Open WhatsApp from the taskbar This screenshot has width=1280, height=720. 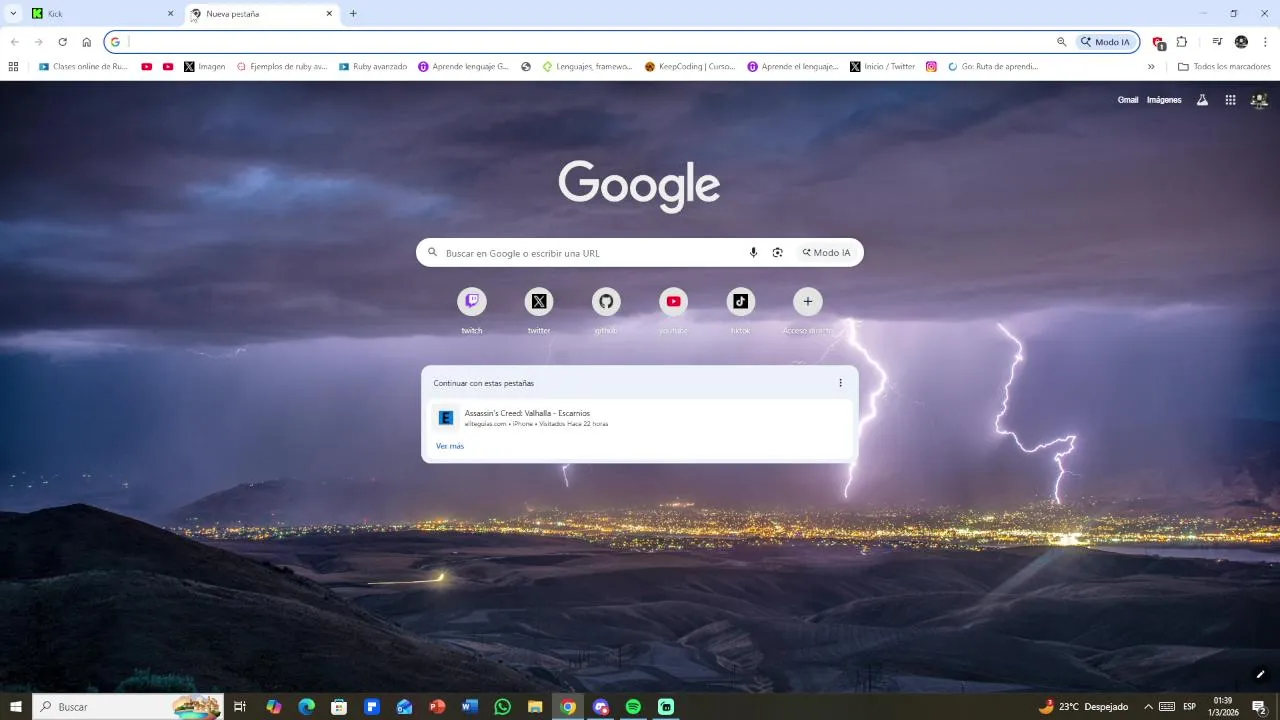[503, 707]
